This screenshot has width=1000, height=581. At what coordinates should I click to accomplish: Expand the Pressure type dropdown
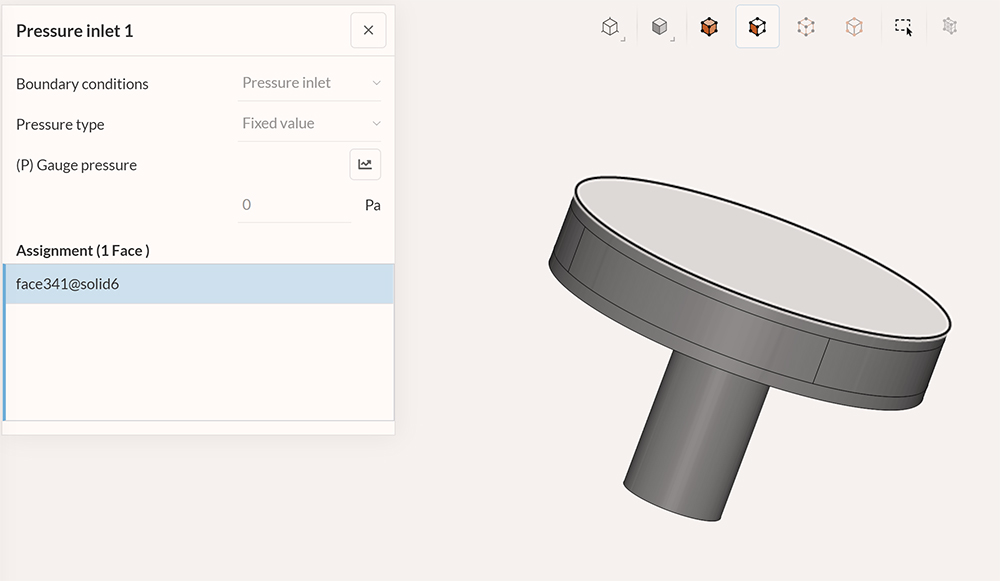coord(309,124)
